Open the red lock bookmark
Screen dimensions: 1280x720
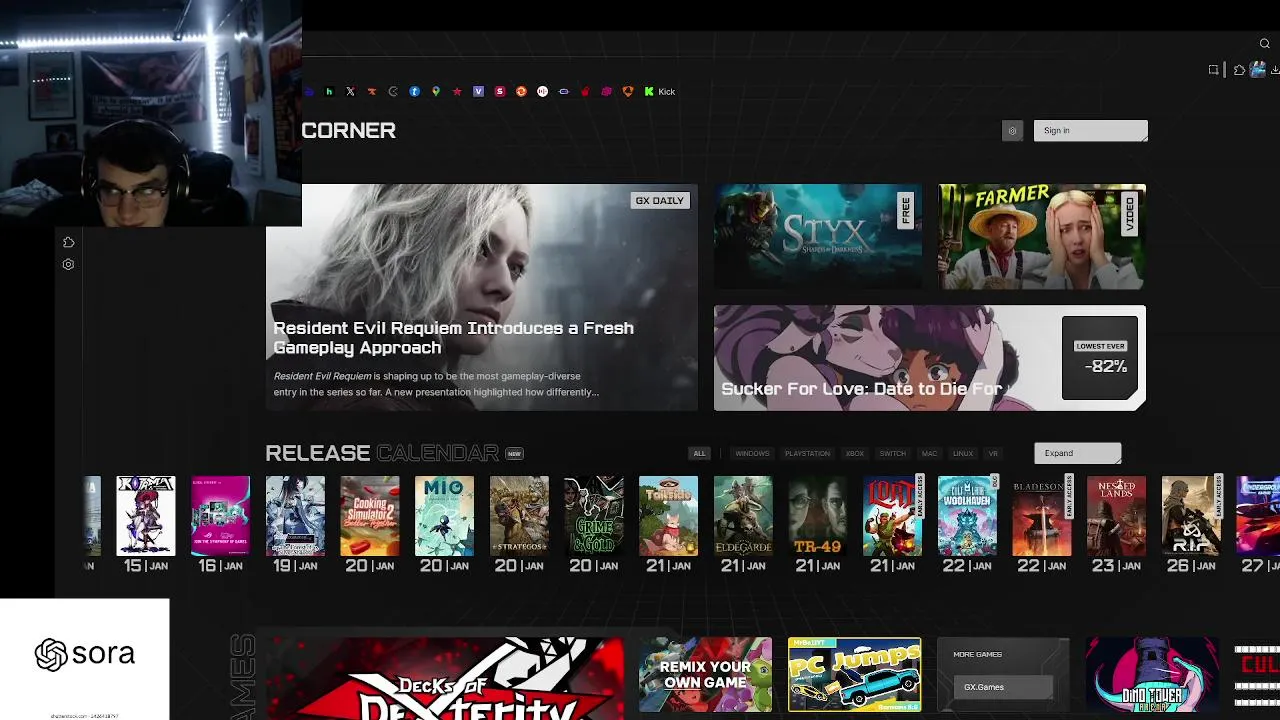[585, 91]
